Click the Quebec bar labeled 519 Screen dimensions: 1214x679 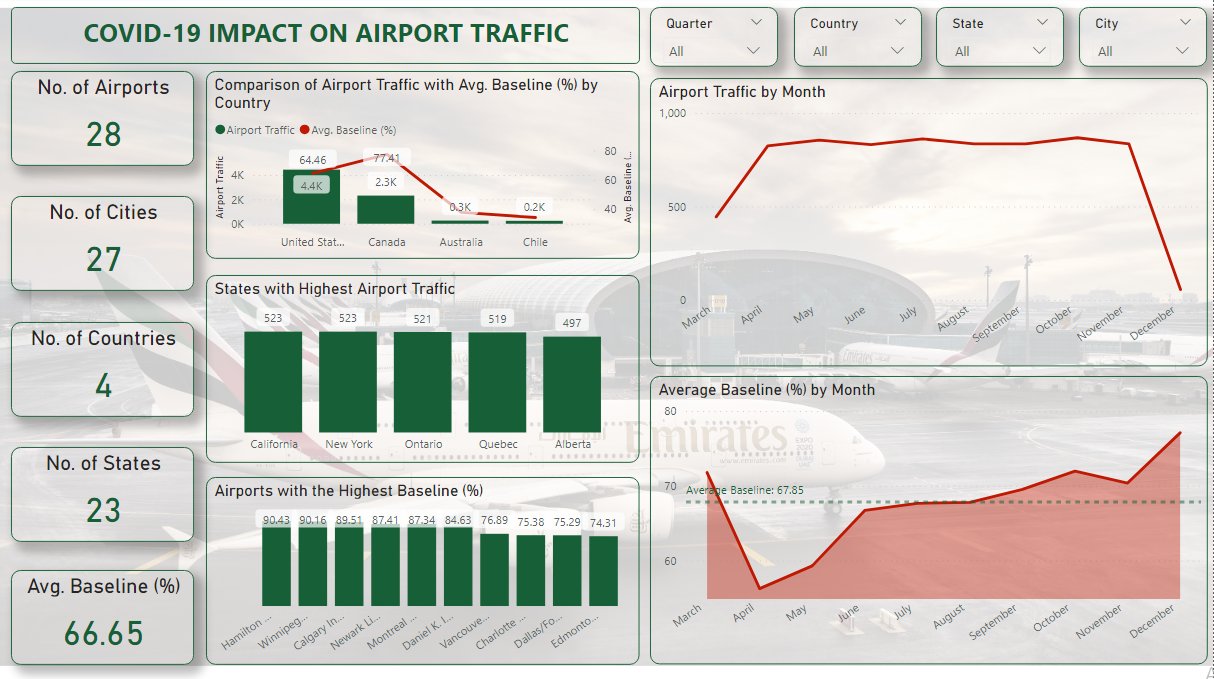tap(497, 382)
